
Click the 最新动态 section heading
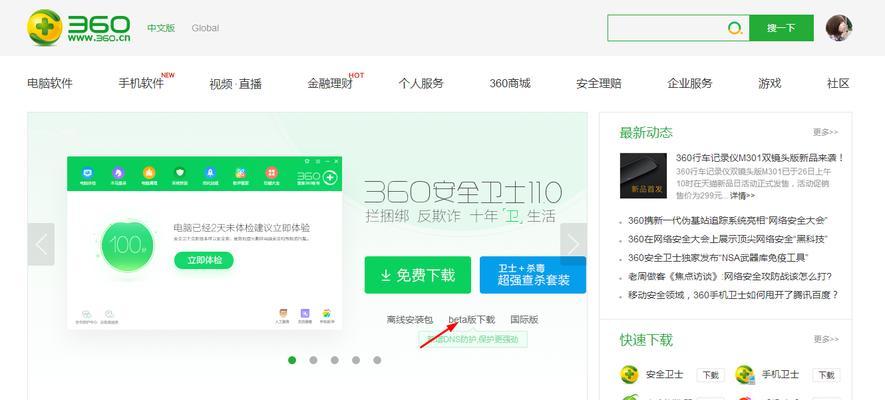(646, 133)
